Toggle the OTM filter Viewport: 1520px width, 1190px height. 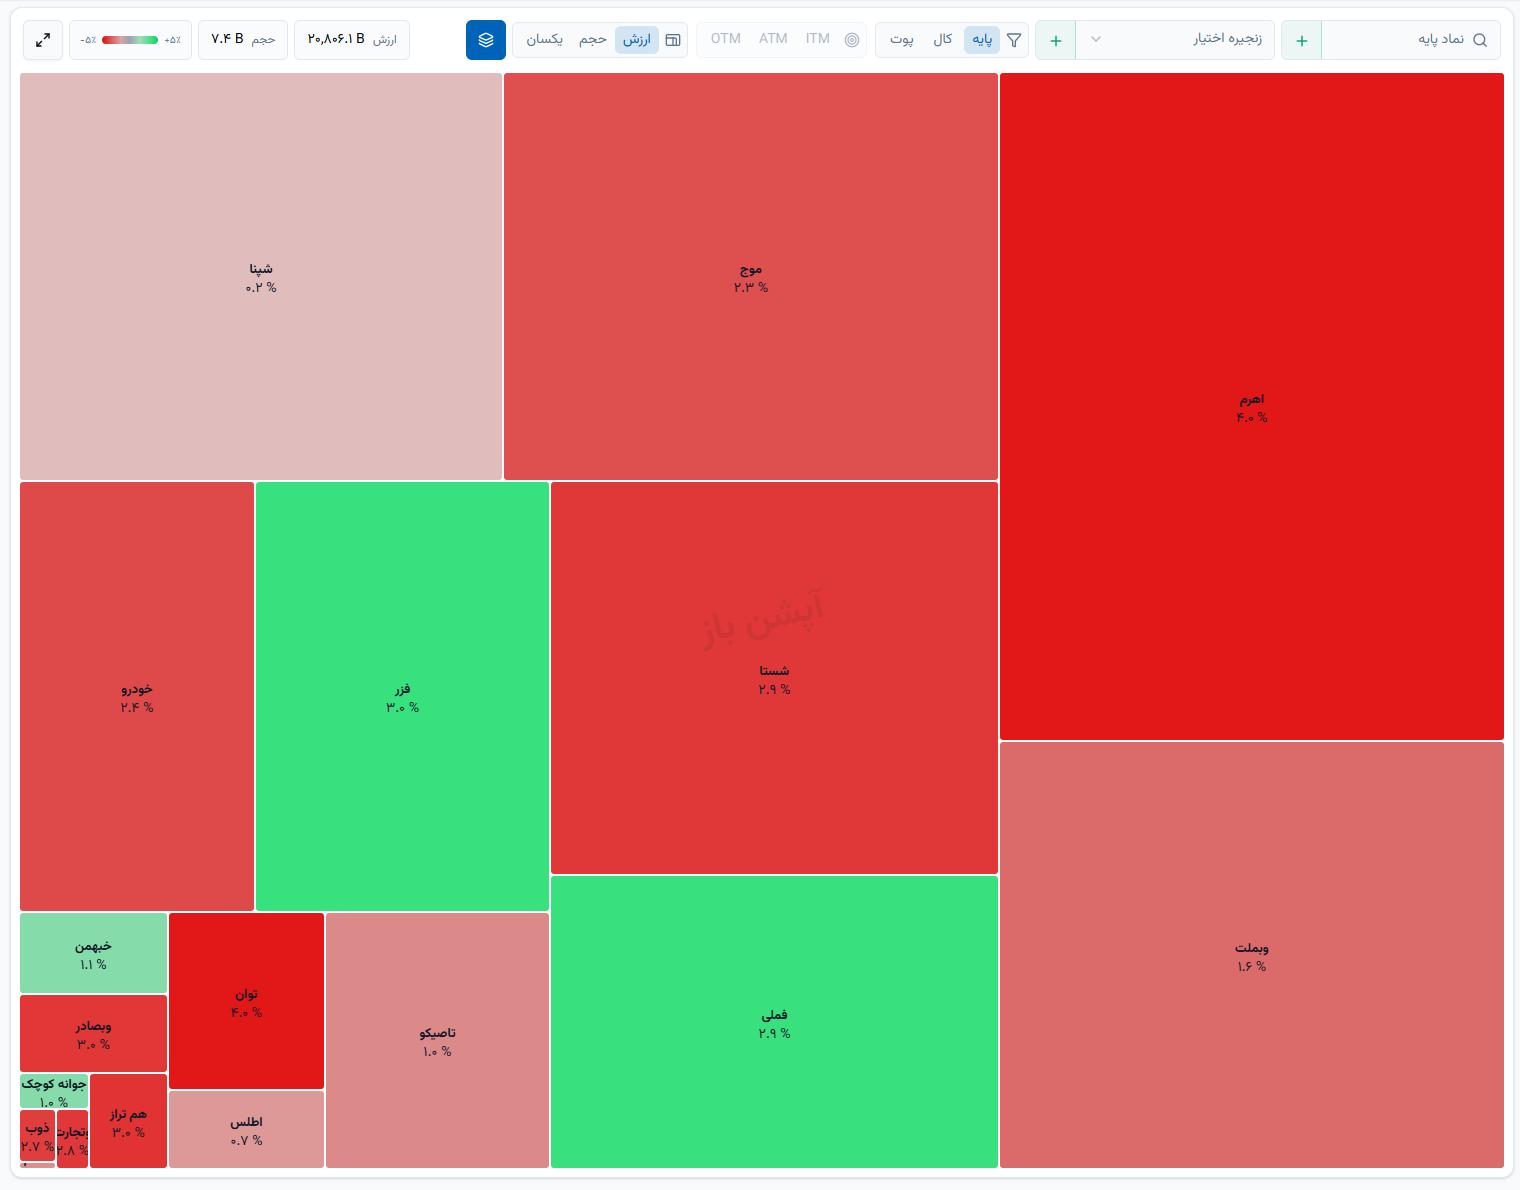pyautogui.click(x=726, y=39)
